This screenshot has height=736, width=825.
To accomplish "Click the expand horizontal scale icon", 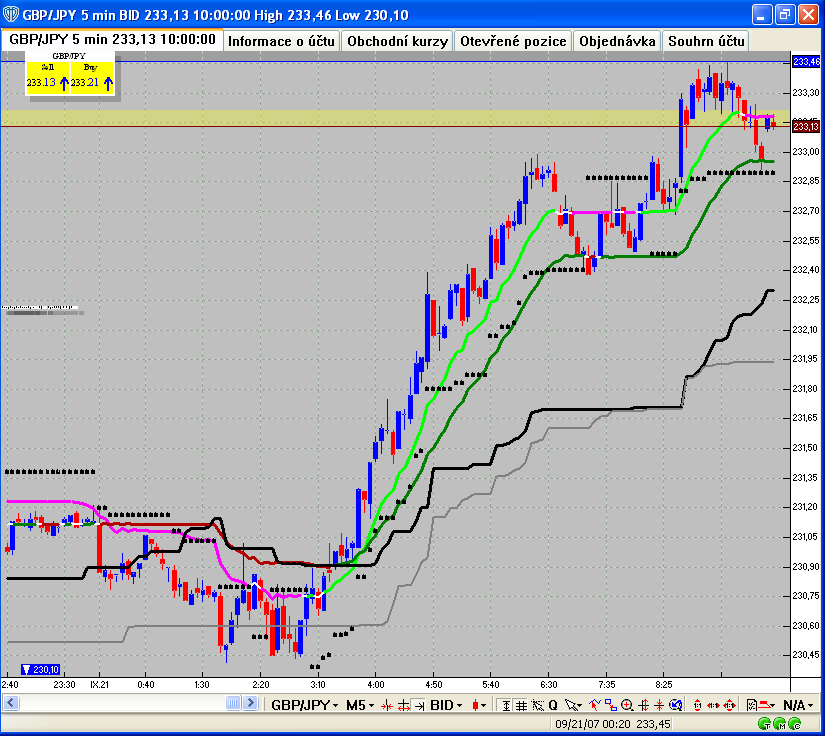I will 404,705.
